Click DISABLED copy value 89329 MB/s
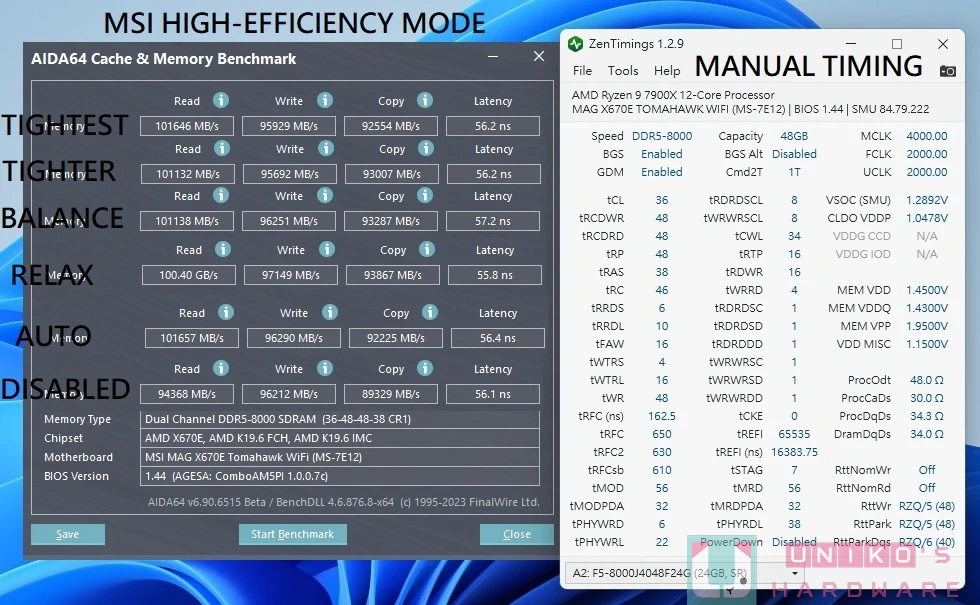980x605 pixels. tap(391, 394)
